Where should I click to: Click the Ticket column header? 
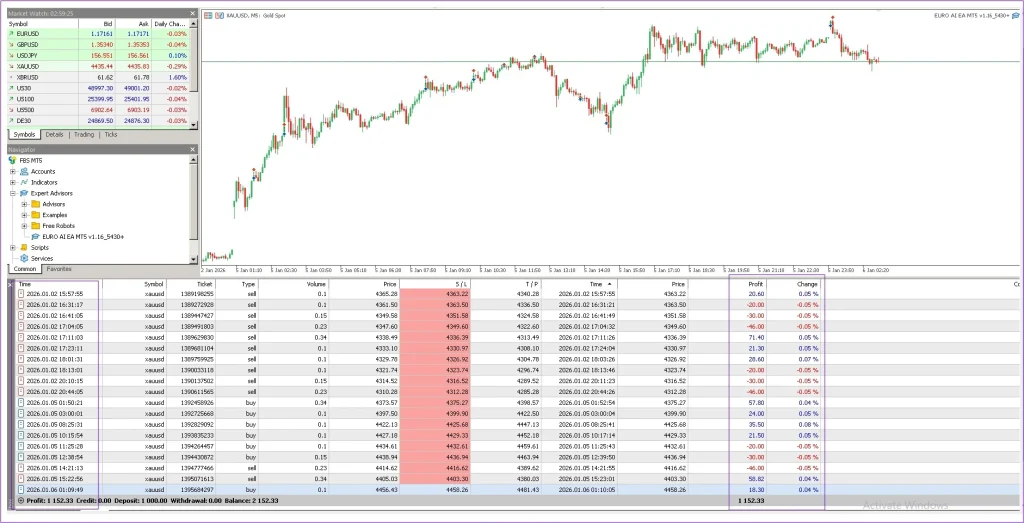click(218, 284)
